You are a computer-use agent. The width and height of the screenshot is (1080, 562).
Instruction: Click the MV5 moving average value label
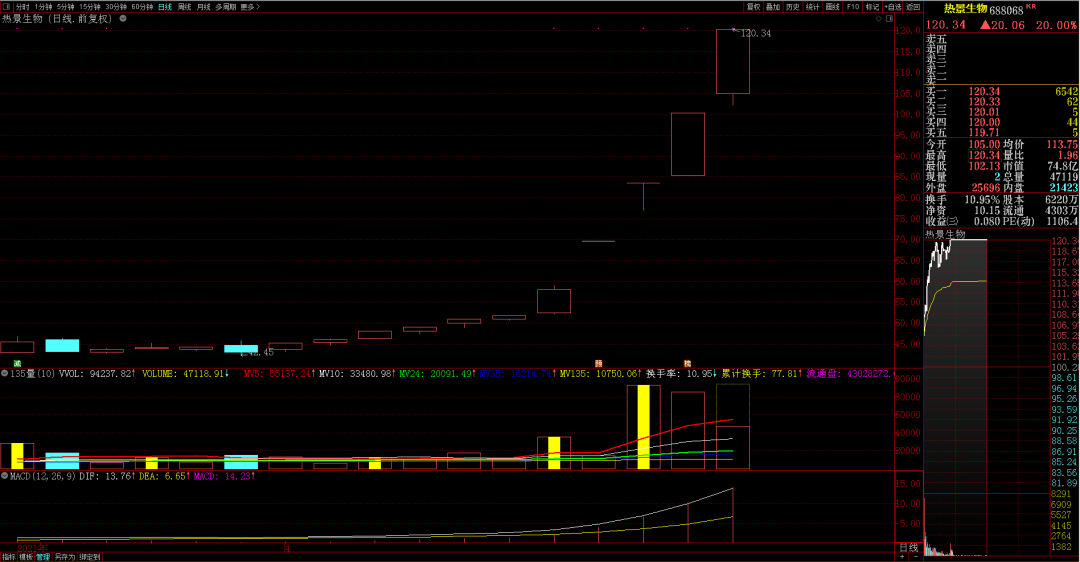click(x=279, y=373)
